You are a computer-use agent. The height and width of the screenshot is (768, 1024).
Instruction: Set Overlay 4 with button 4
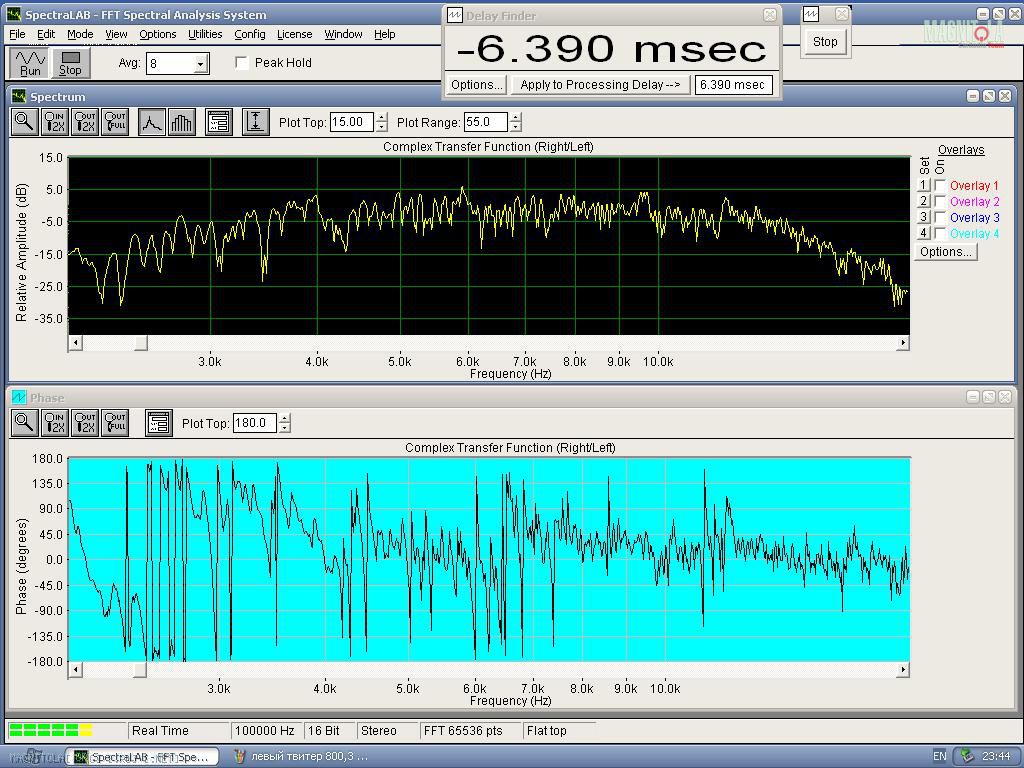click(923, 233)
